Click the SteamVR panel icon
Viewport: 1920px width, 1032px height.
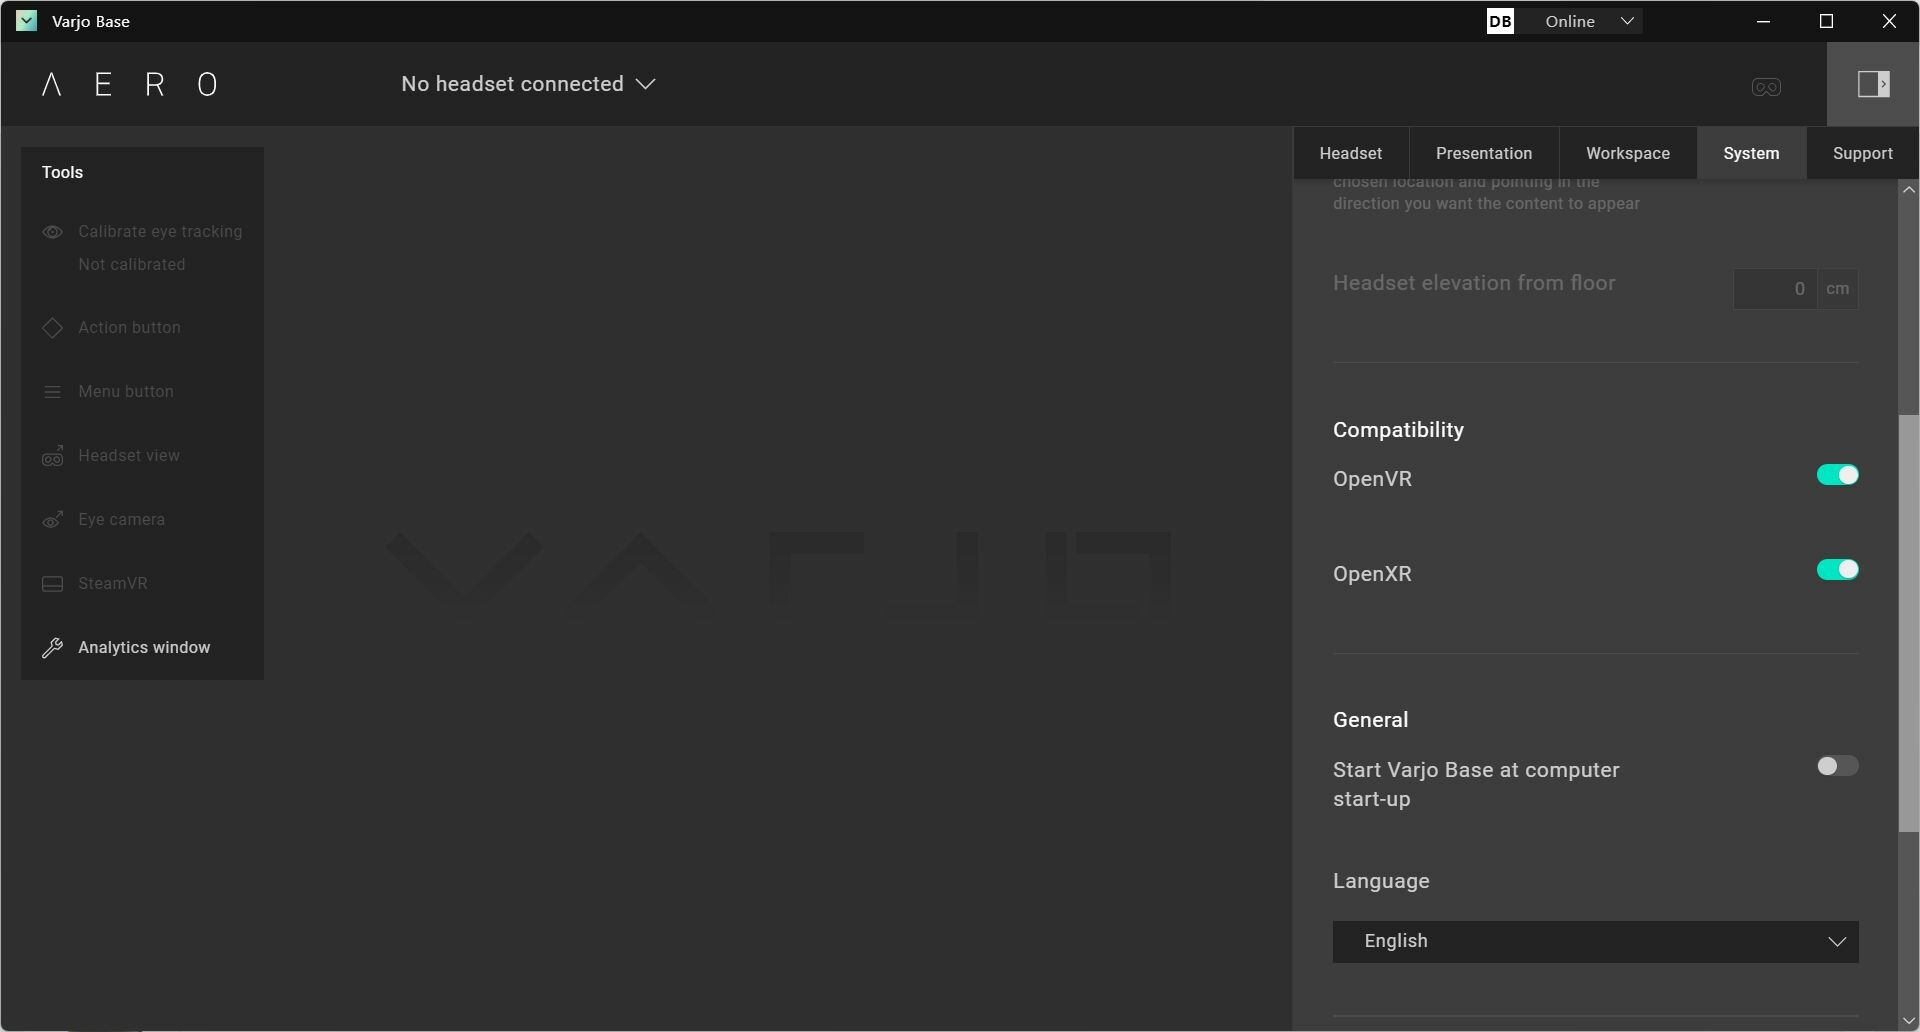pyautogui.click(x=52, y=584)
